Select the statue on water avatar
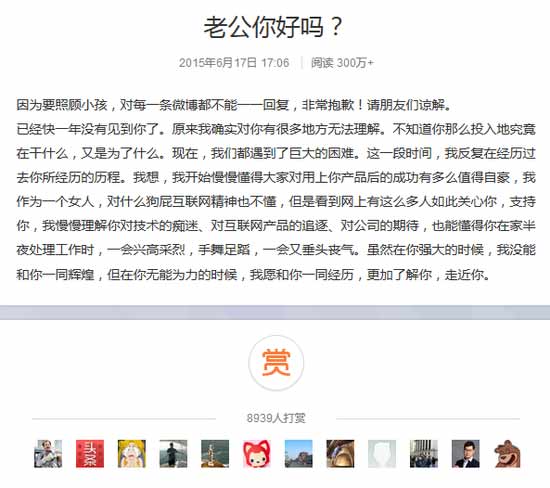 [x=215, y=454]
